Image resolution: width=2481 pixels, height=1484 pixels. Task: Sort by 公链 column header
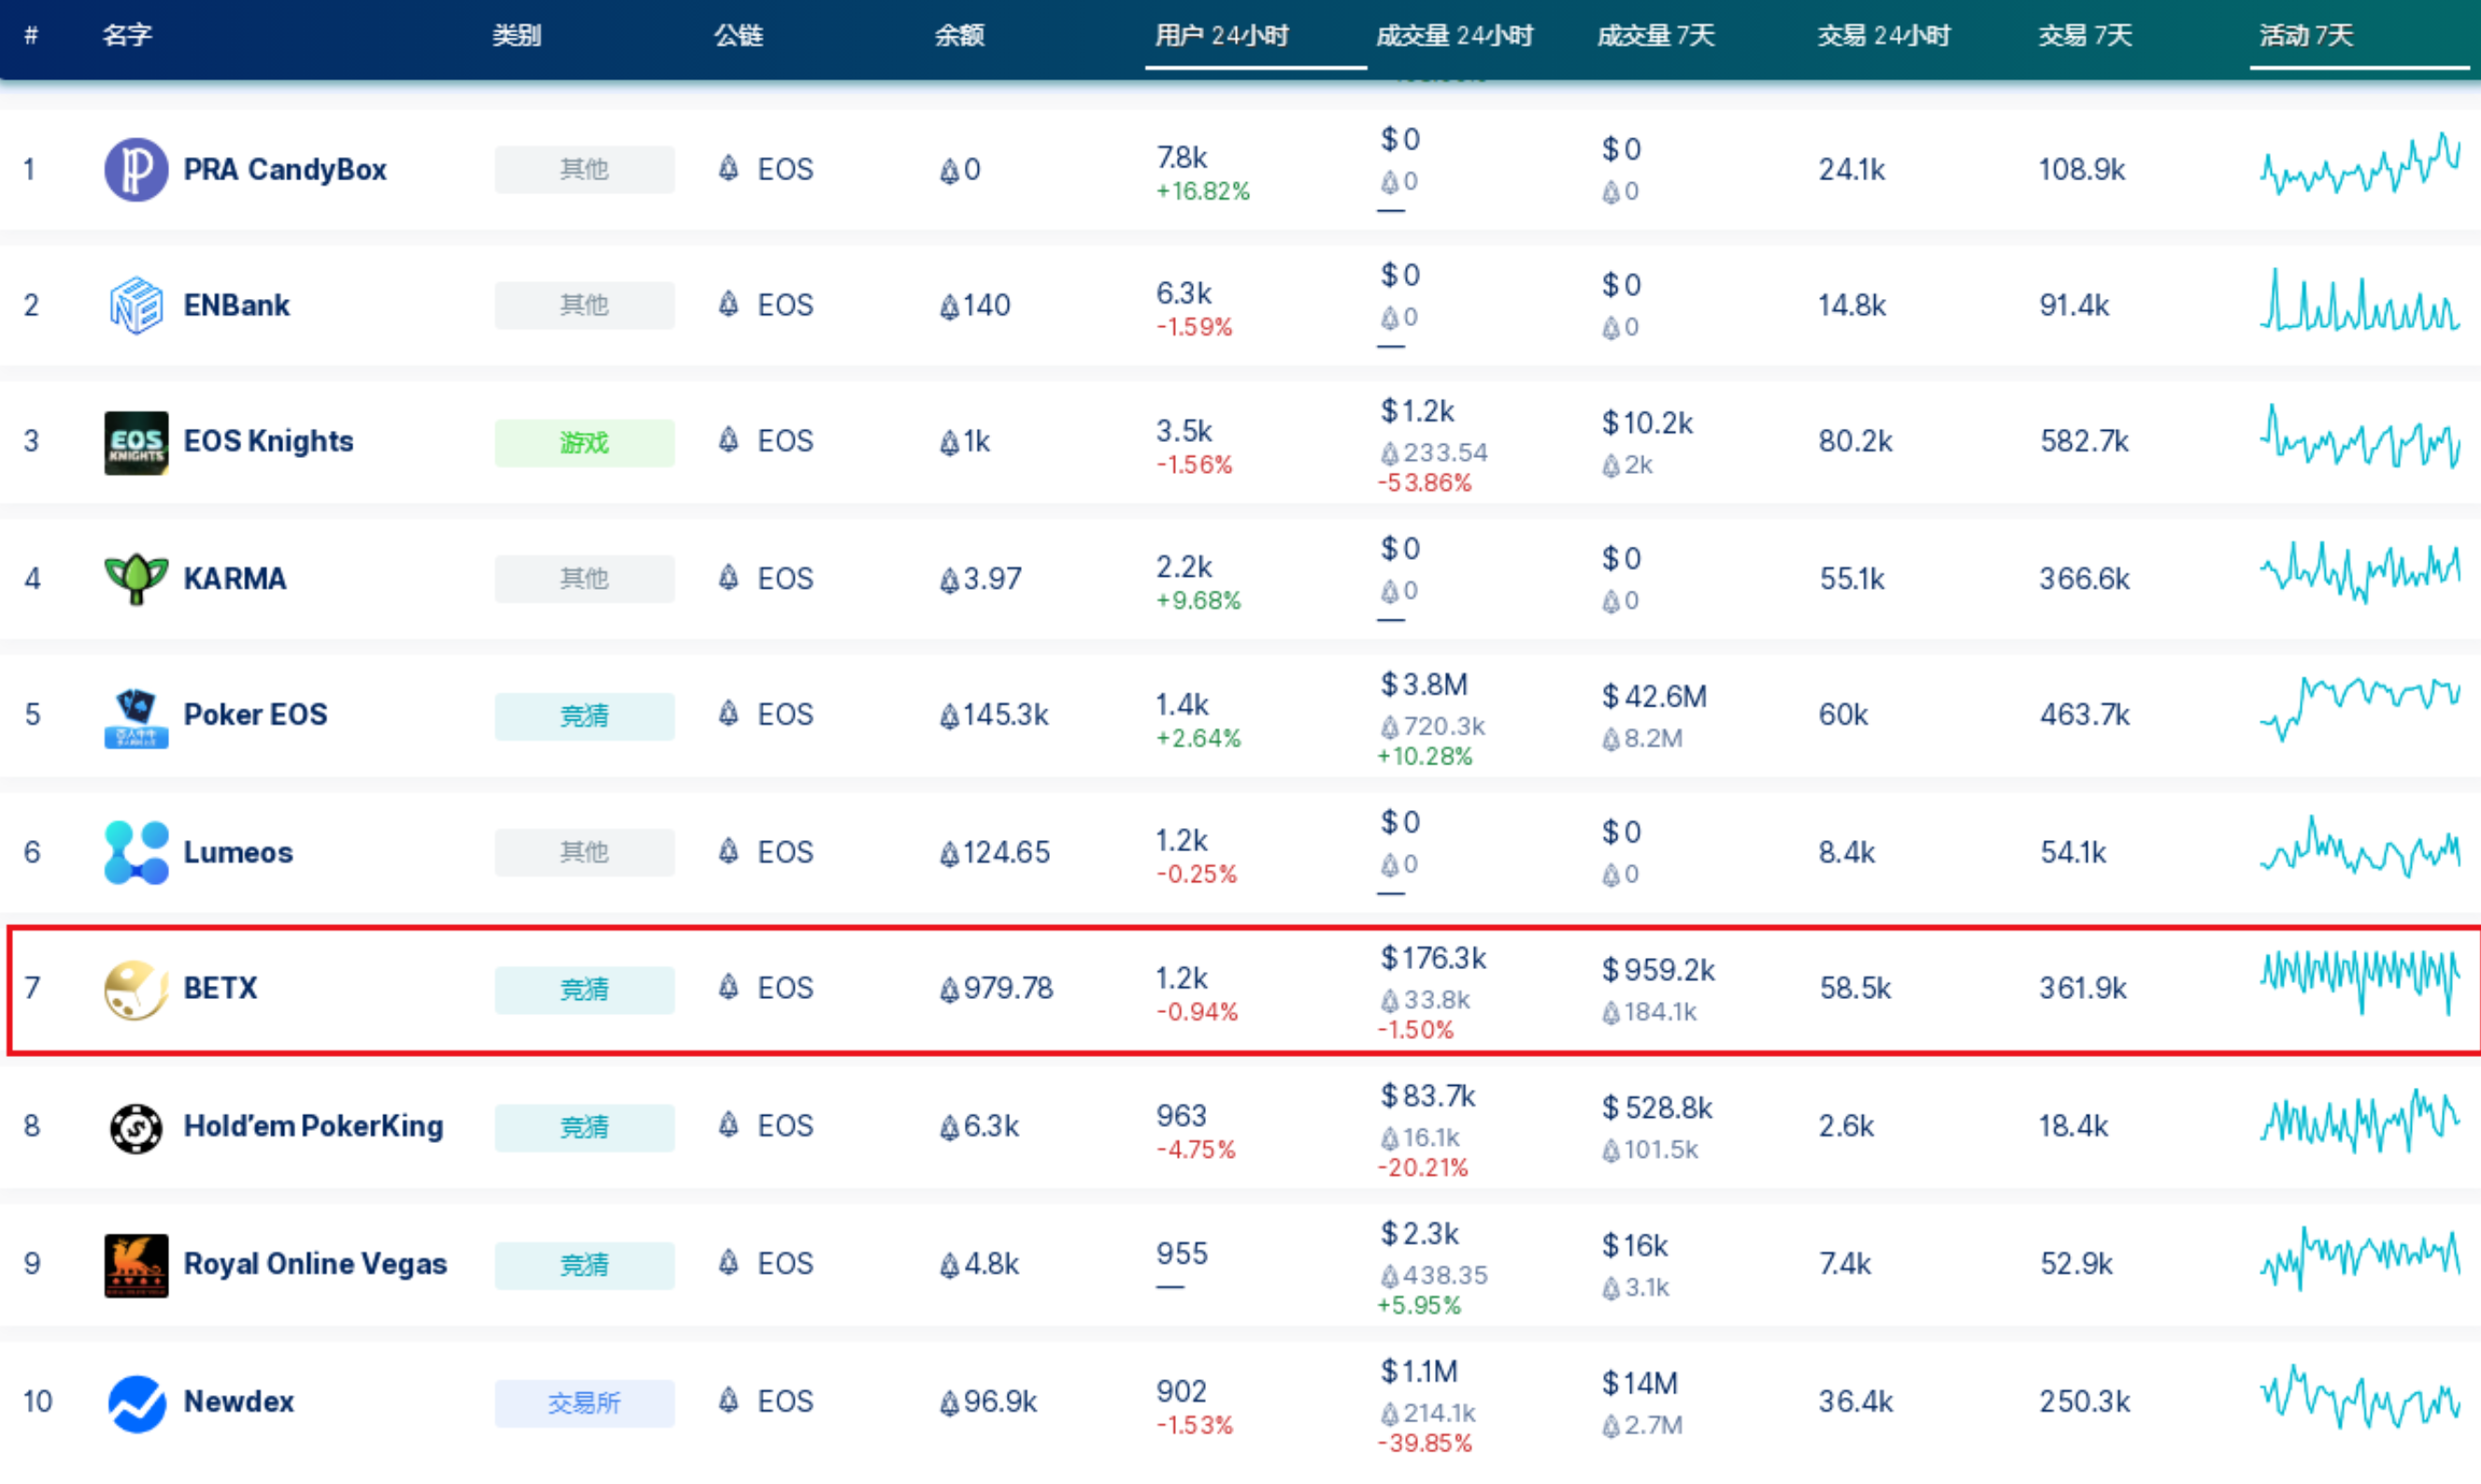(738, 36)
